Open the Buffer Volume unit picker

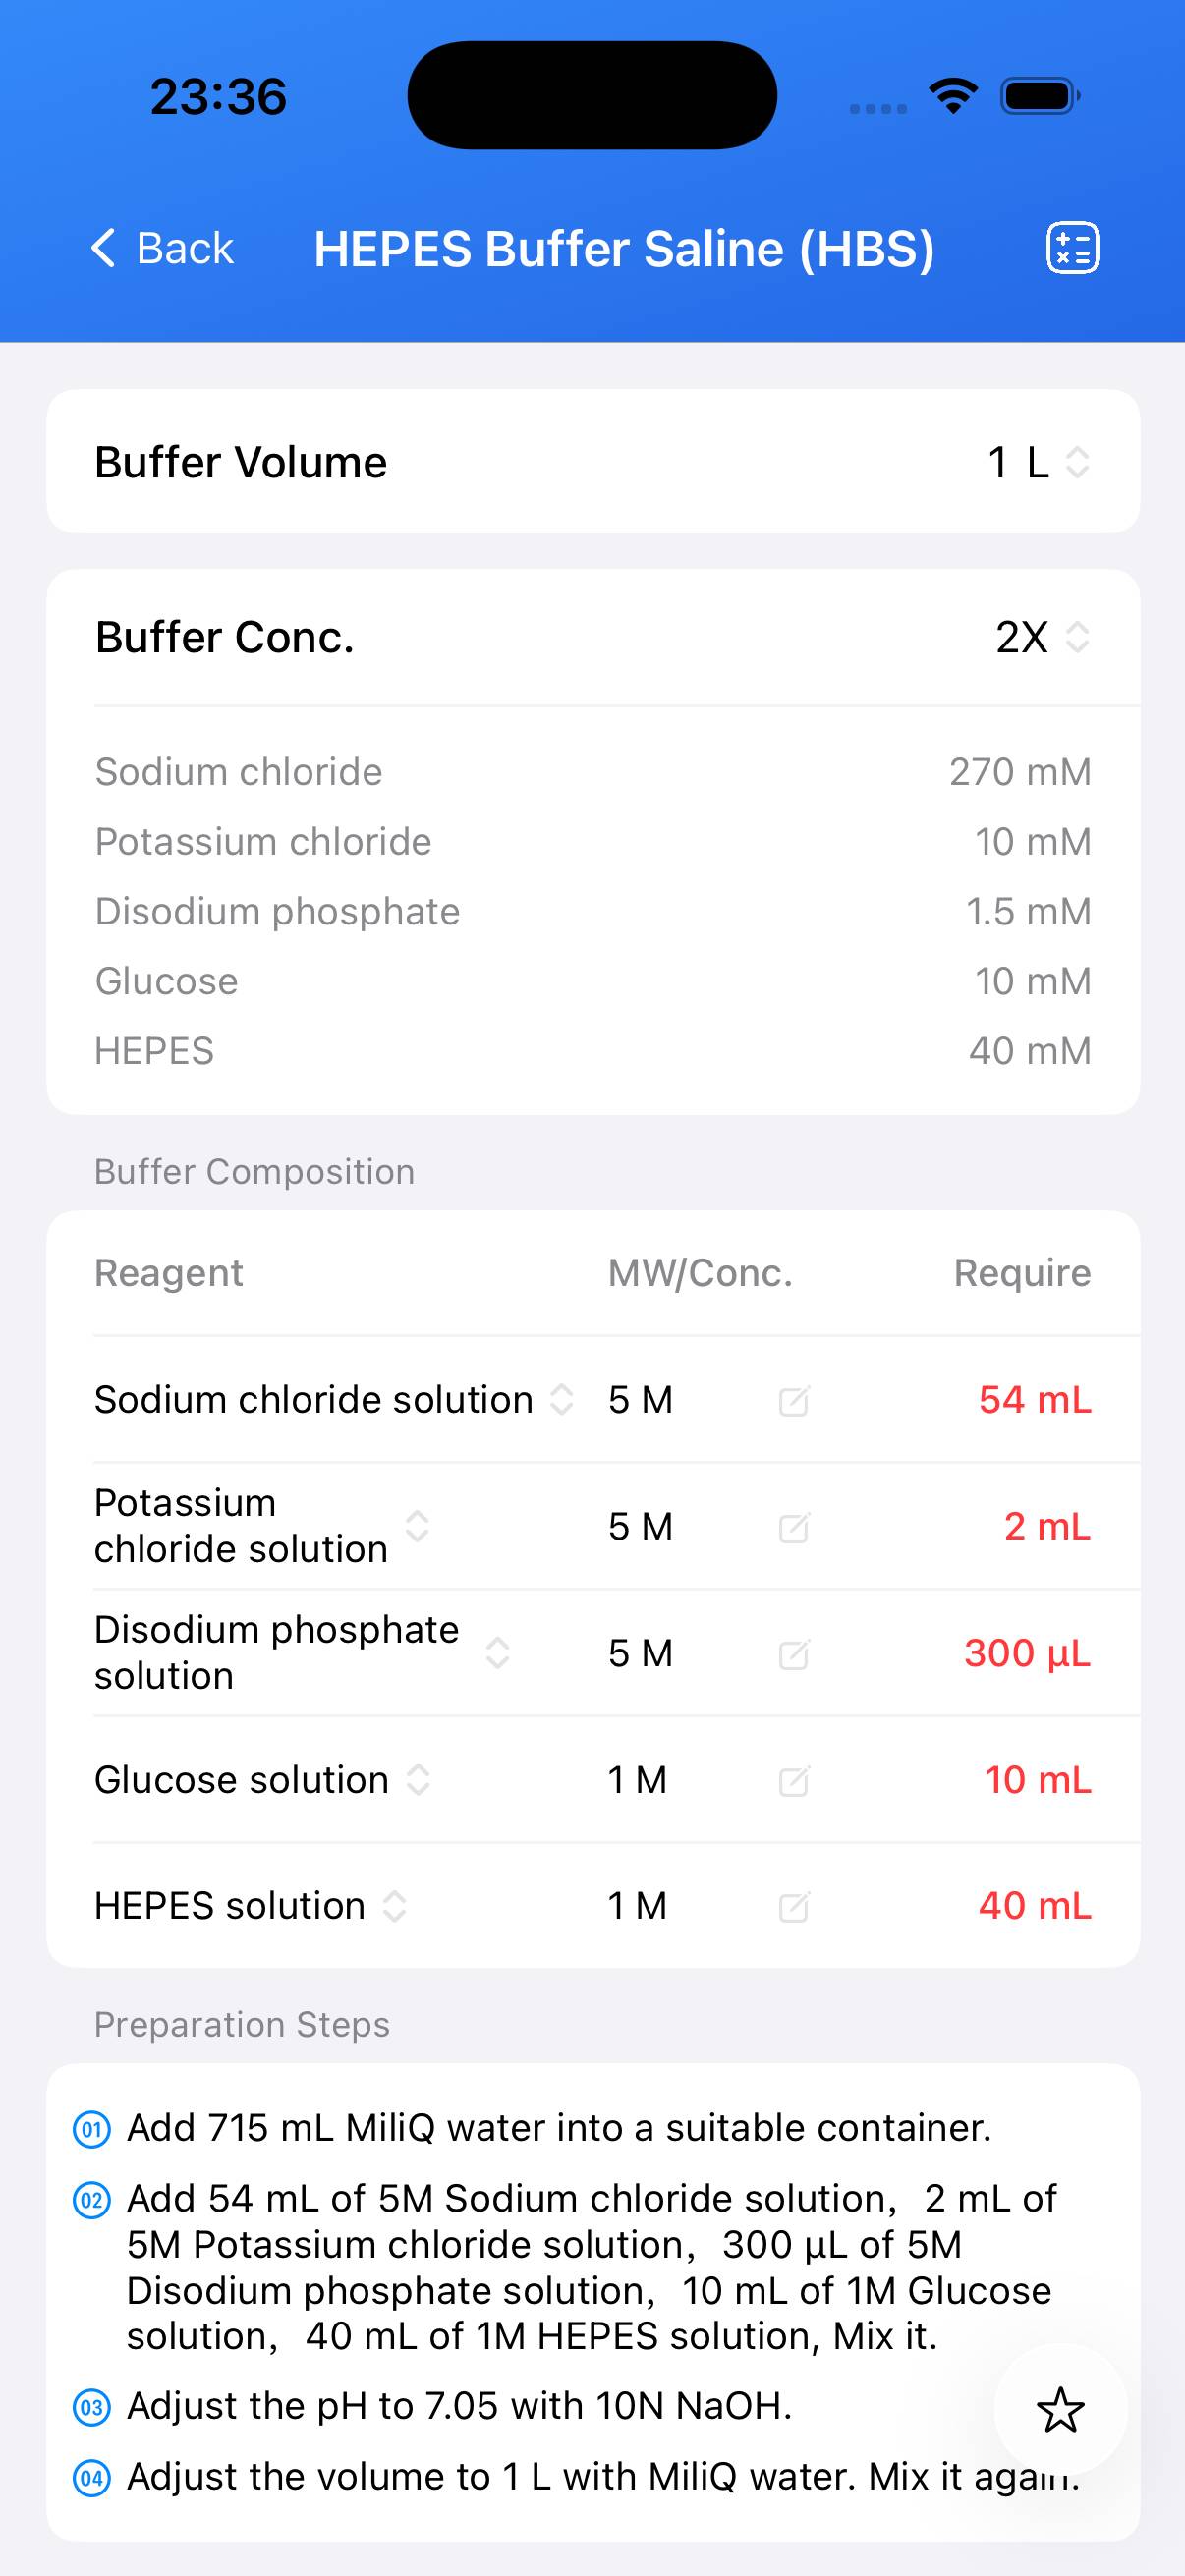tap(1076, 462)
